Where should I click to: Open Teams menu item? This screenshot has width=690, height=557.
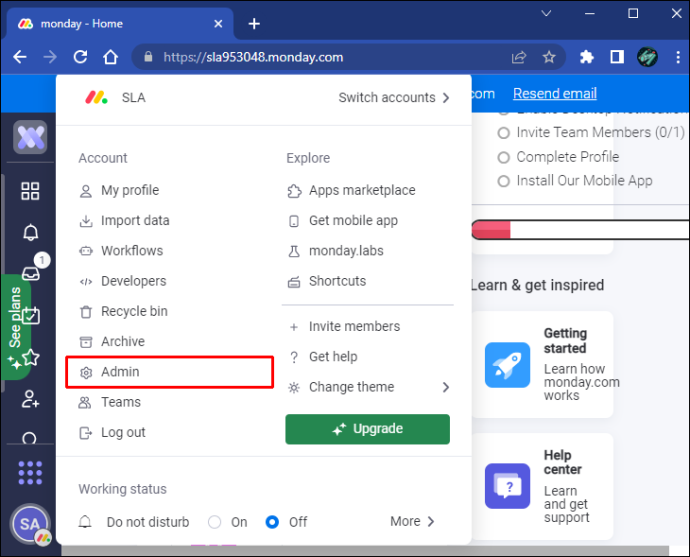[x=110, y=402]
